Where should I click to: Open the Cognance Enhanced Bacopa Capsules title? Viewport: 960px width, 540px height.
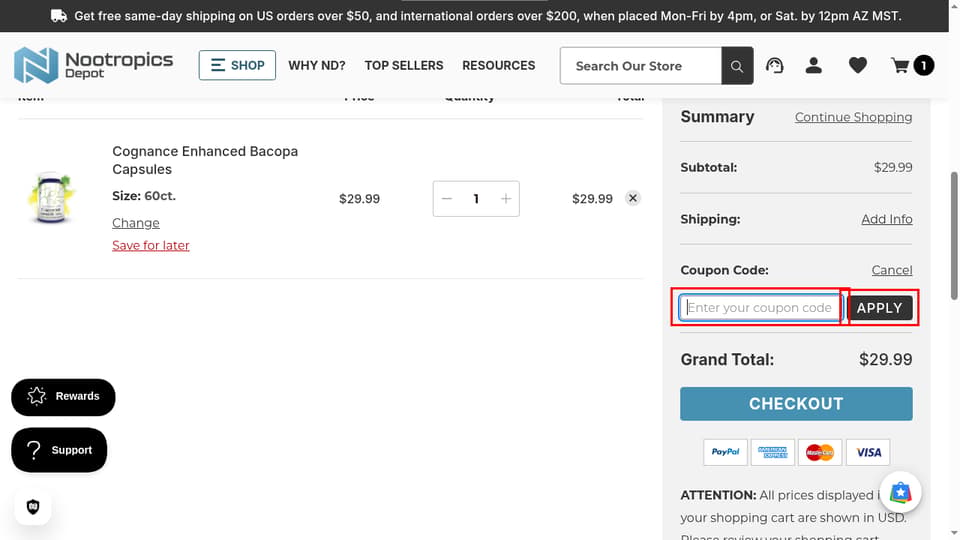tap(205, 160)
